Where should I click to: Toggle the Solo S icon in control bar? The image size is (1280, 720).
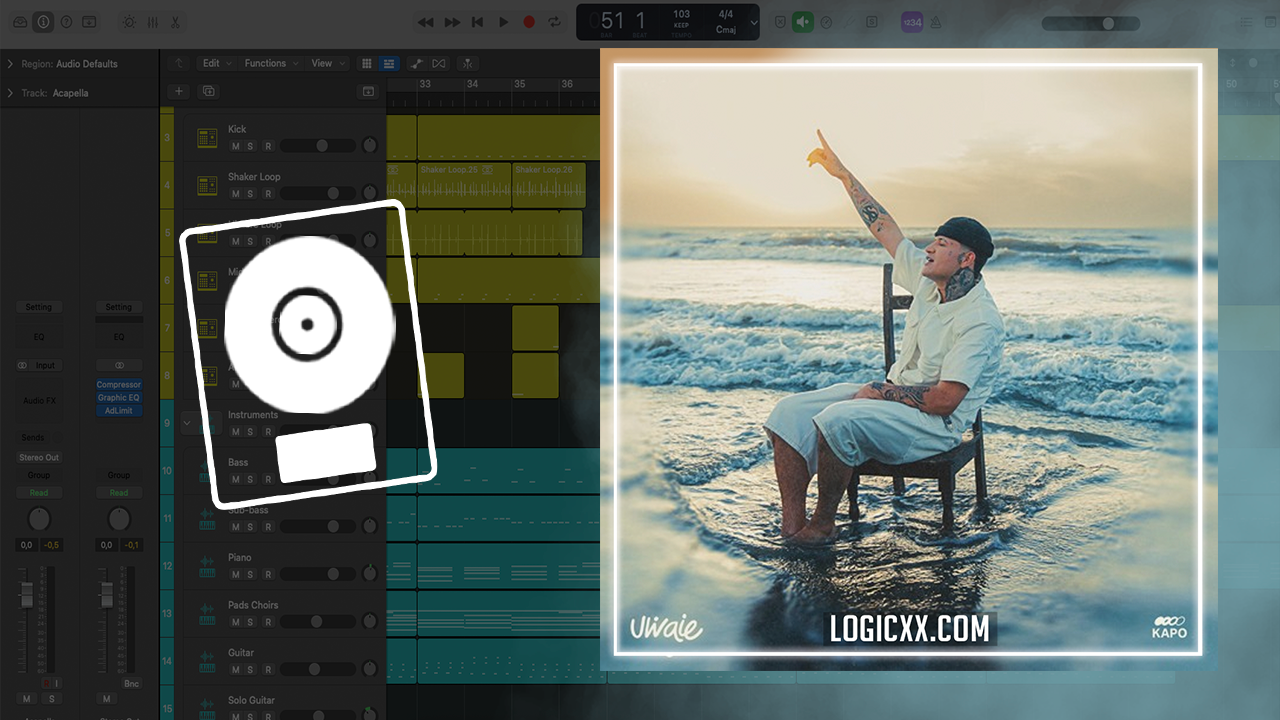pos(871,22)
